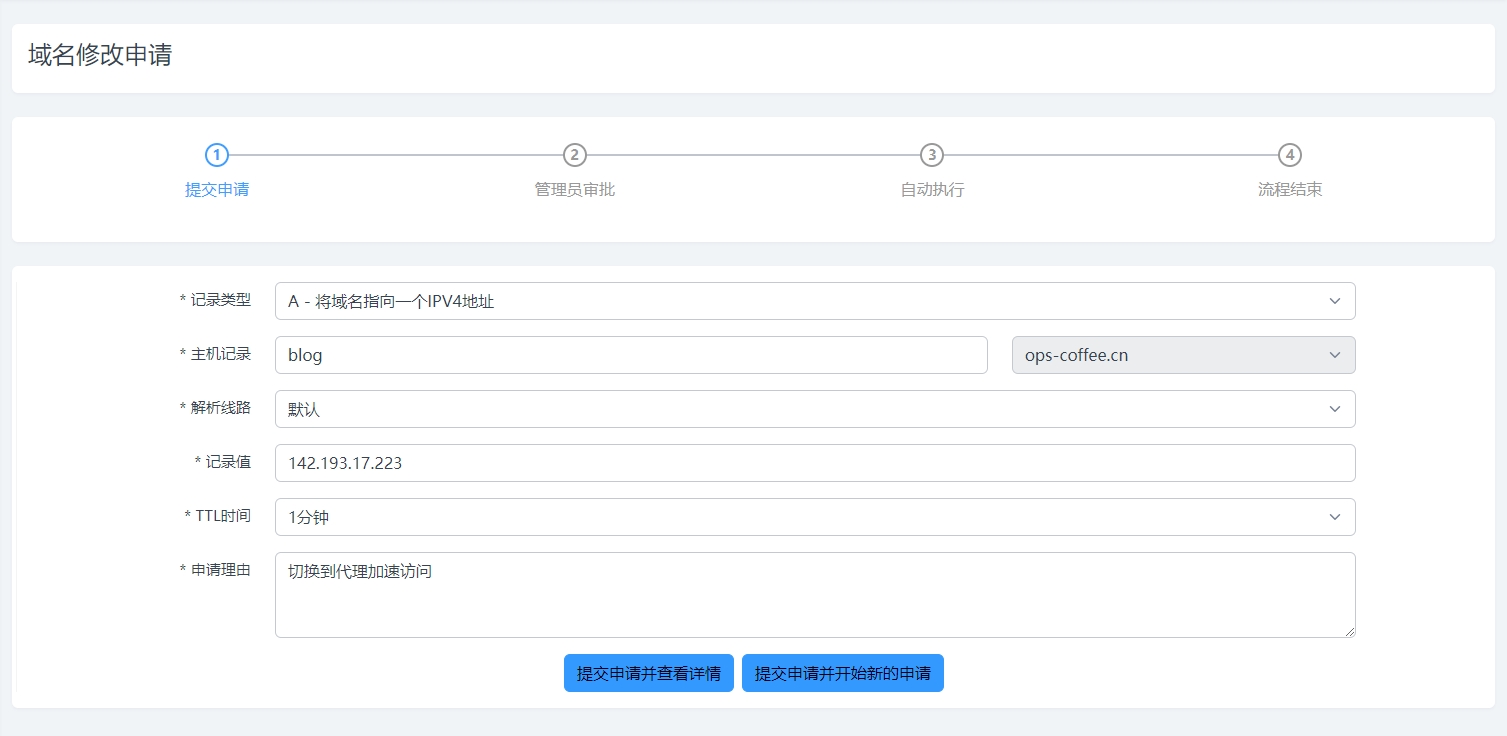Select the 提交申请 step label
Screen dimensions: 1507x736
pos(217,190)
